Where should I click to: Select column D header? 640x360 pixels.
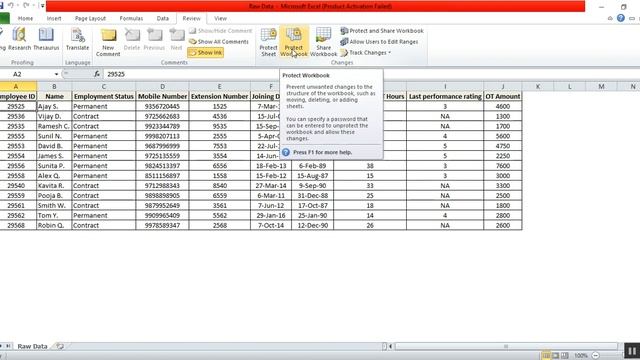pyautogui.click(x=162, y=87)
